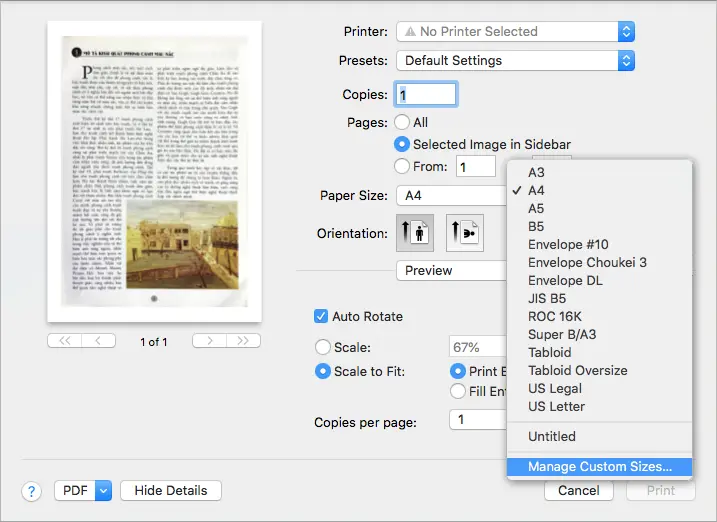Open the Printer dropdown
717x522 pixels.
pos(515,32)
